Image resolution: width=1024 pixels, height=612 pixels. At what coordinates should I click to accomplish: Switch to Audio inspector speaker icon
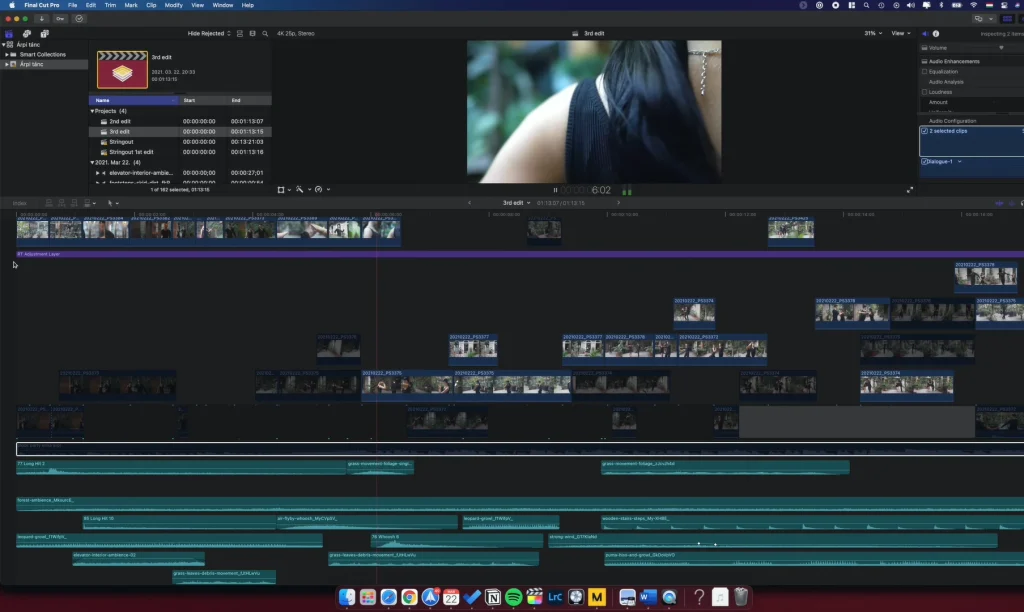point(925,33)
